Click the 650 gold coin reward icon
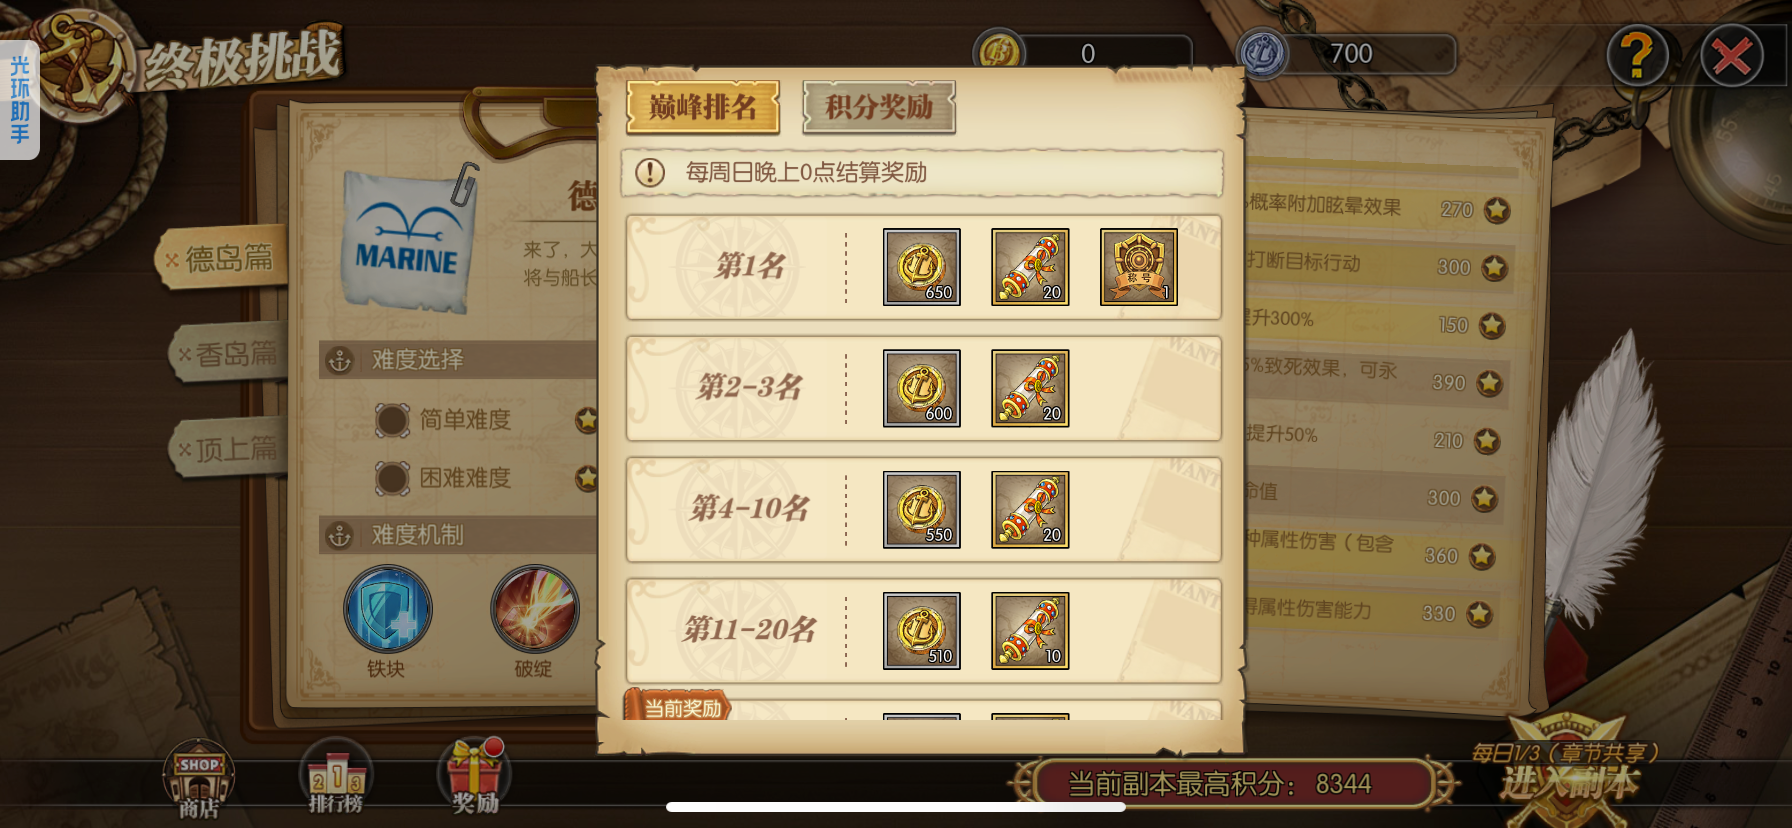Image resolution: width=1792 pixels, height=828 pixels. [x=922, y=267]
